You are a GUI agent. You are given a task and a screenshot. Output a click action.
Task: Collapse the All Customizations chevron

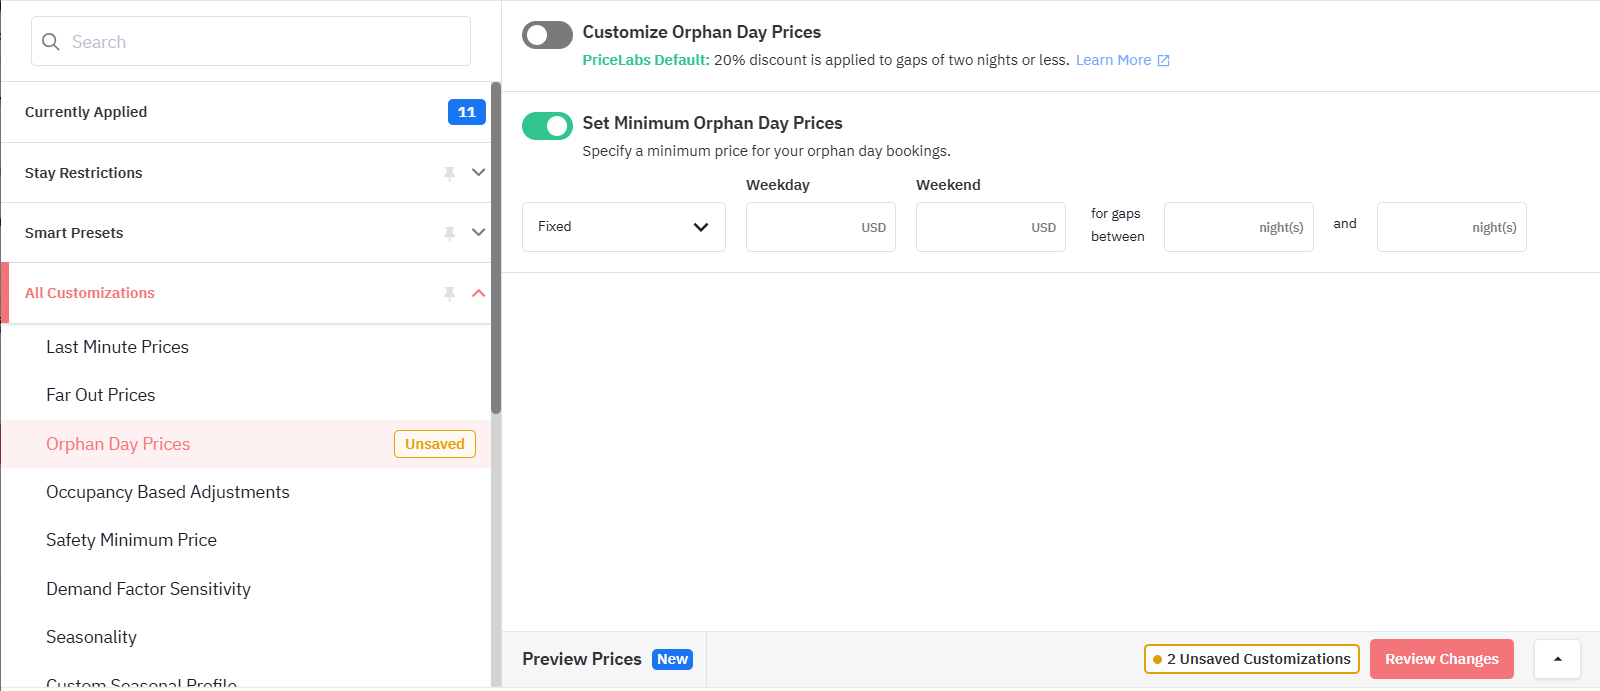point(479,293)
